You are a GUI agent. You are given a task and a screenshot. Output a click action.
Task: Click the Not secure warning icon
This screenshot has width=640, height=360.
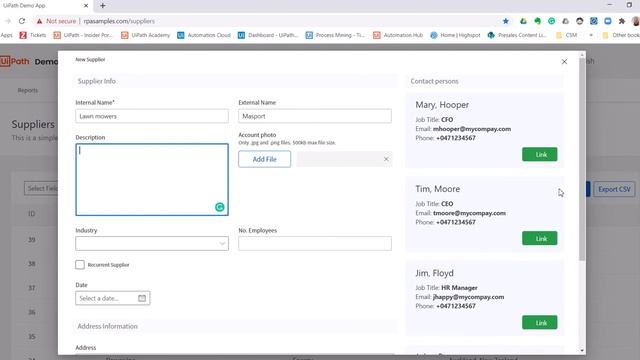[39, 21]
